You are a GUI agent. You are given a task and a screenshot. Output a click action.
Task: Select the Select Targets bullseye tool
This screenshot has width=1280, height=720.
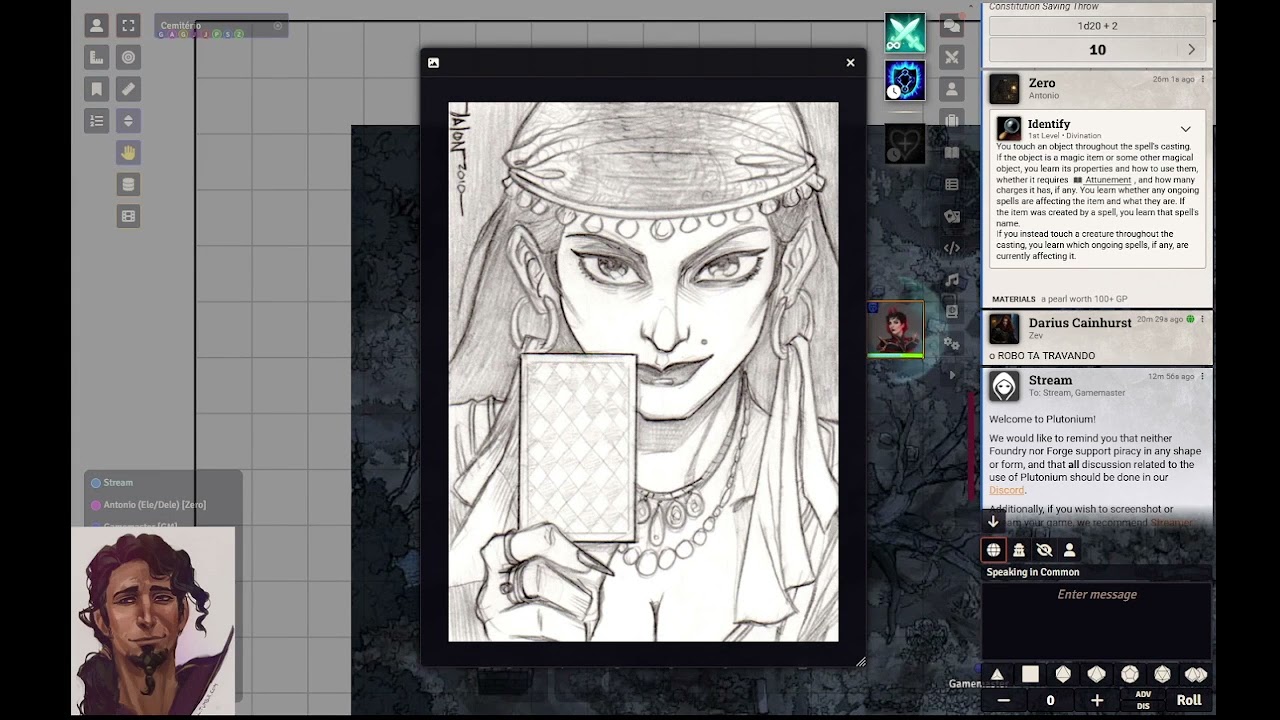(x=128, y=57)
